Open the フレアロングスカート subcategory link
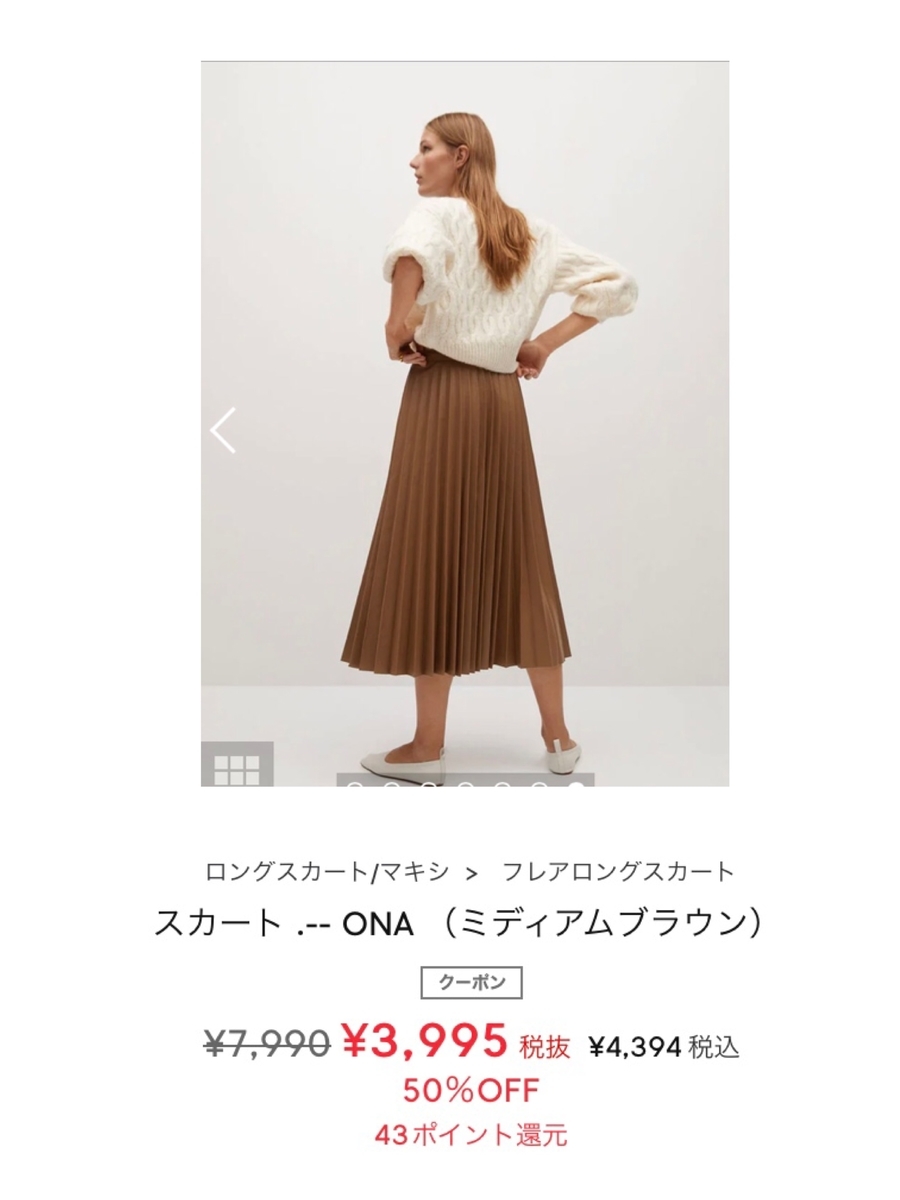This screenshot has height=1200, width=900. [x=618, y=871]
